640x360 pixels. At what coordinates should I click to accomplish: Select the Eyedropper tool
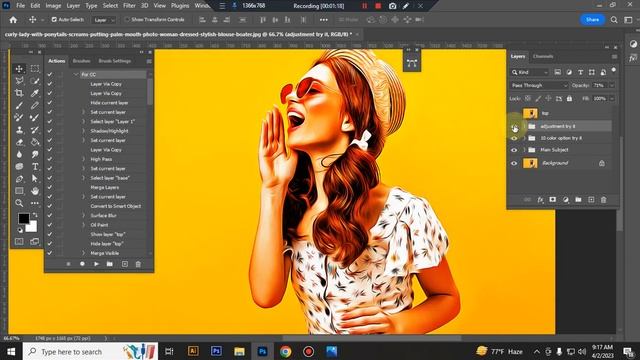pyautogui.click(x=35, y=93)
